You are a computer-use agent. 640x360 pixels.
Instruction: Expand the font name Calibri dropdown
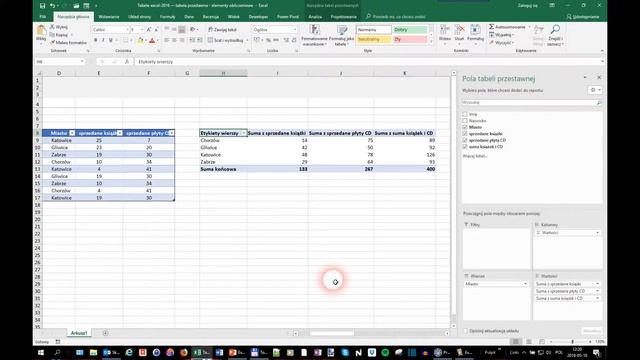pyautogui.click(x=127, y=30)
